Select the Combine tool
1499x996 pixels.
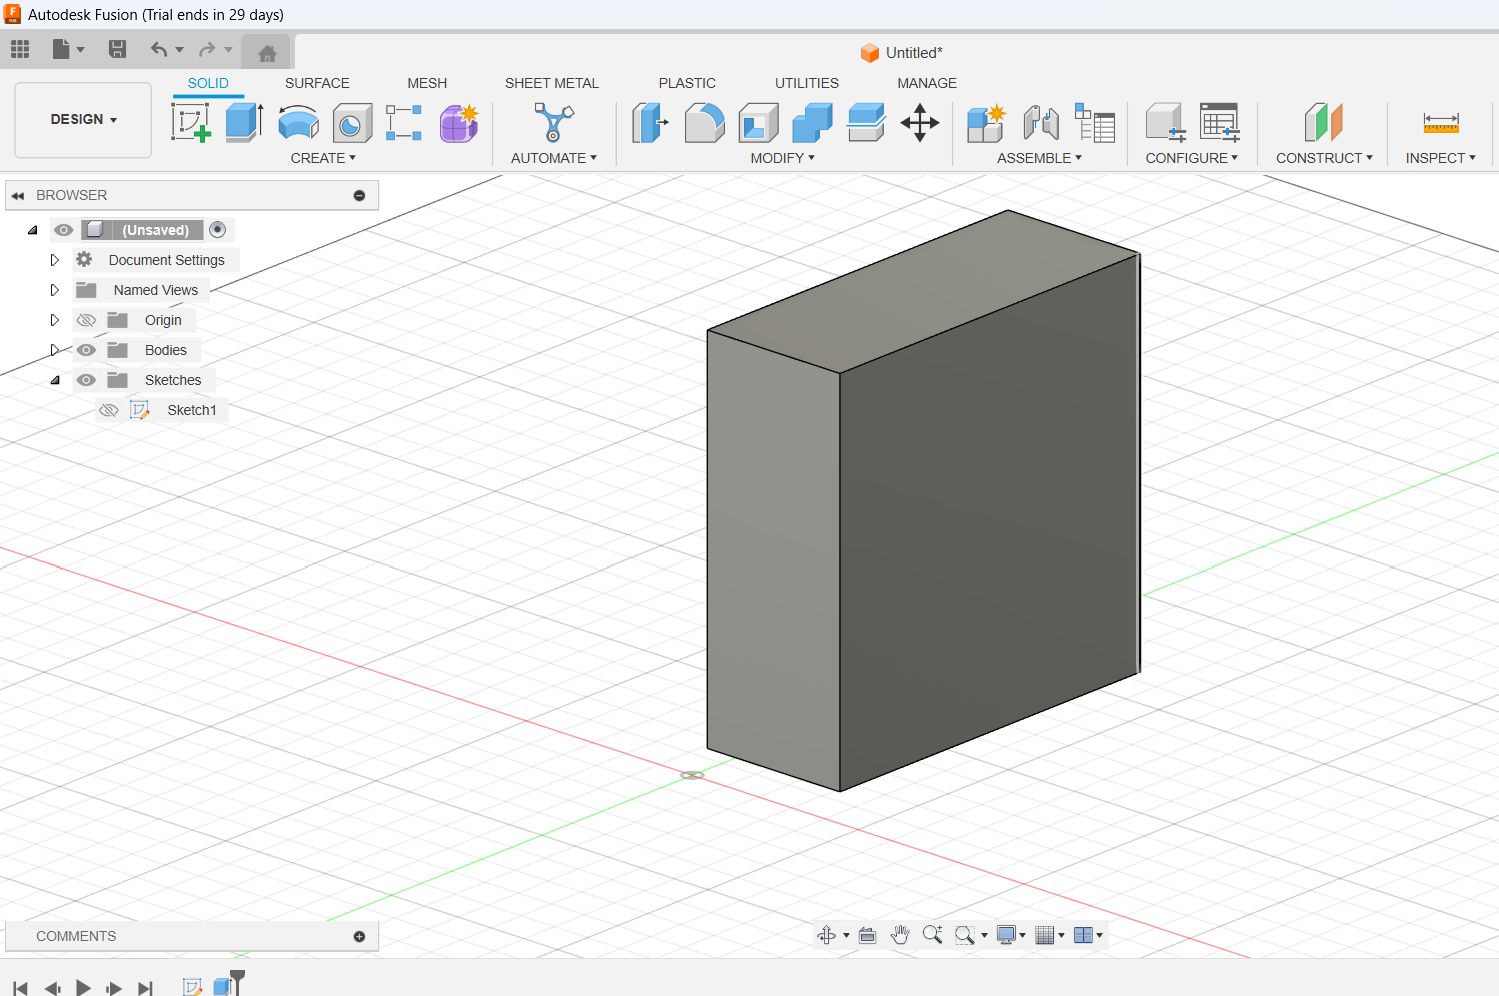pyautogui.click(x=812, y=123)
